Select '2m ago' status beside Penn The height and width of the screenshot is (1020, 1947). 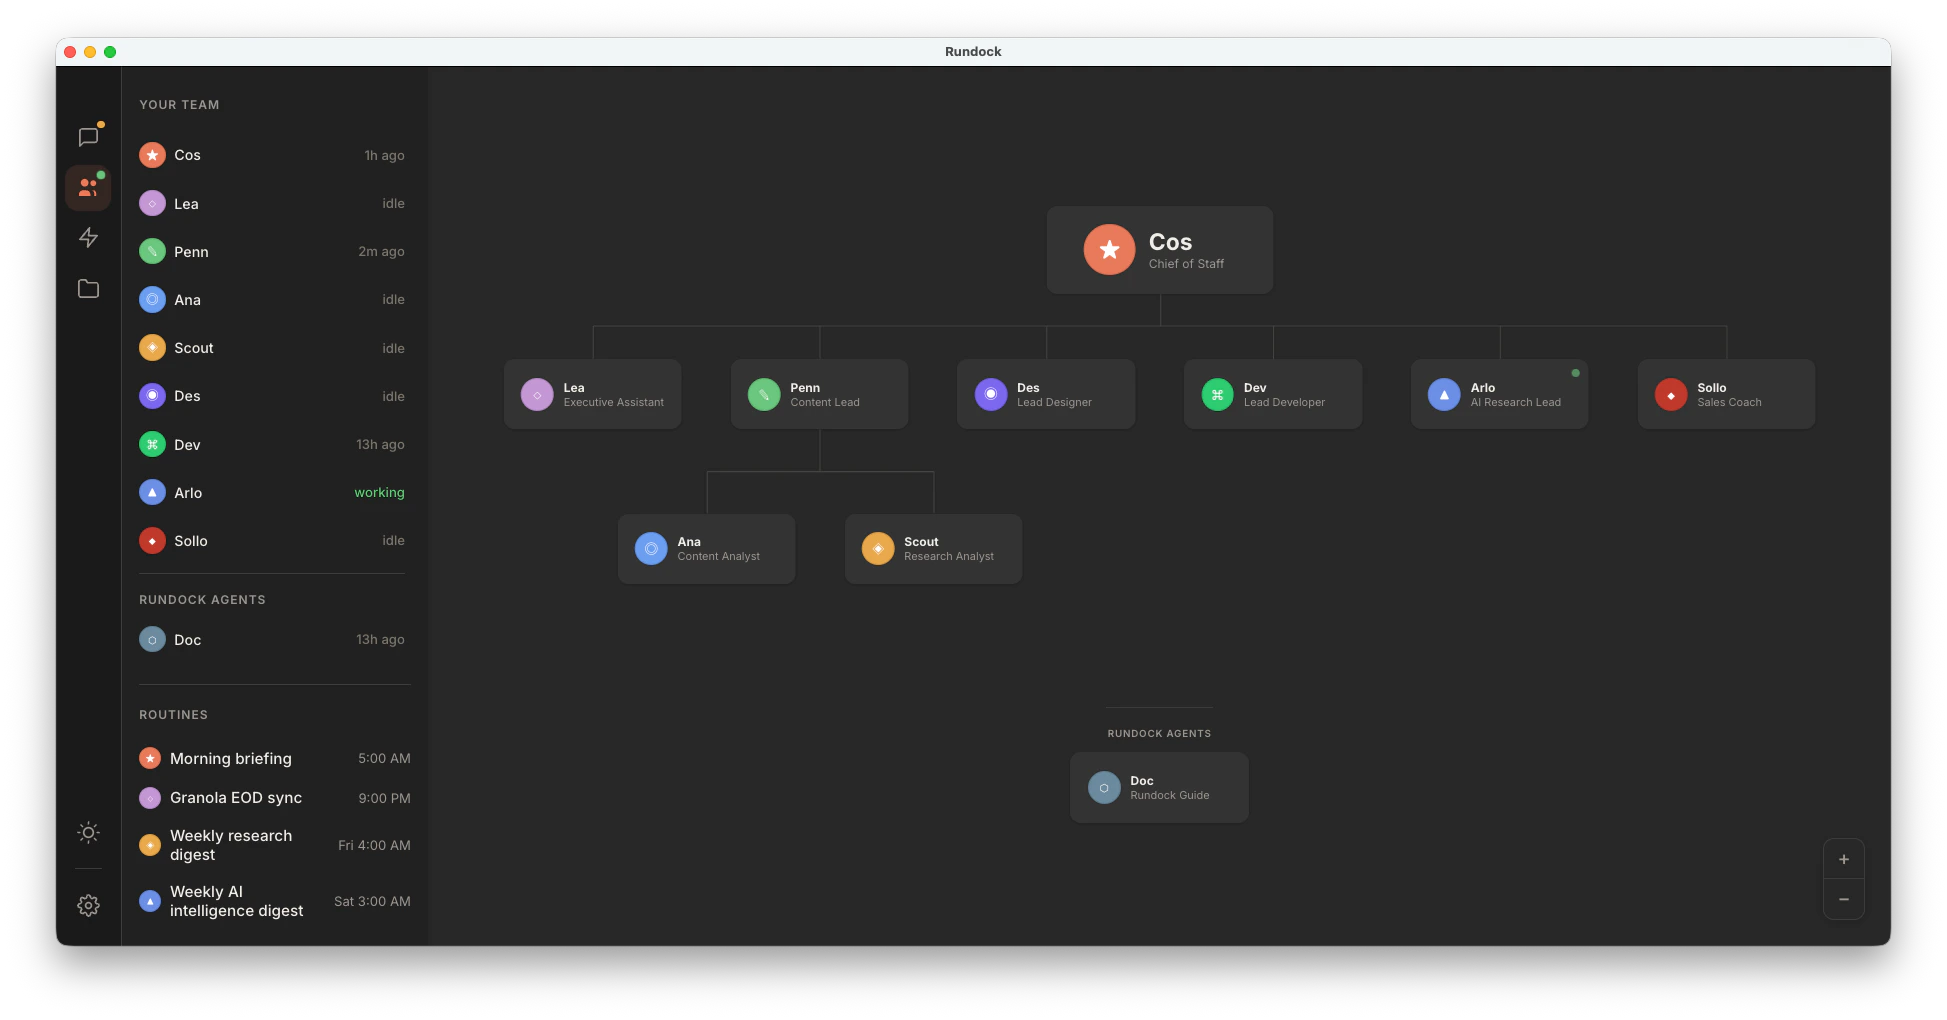[x=381, y=251]
